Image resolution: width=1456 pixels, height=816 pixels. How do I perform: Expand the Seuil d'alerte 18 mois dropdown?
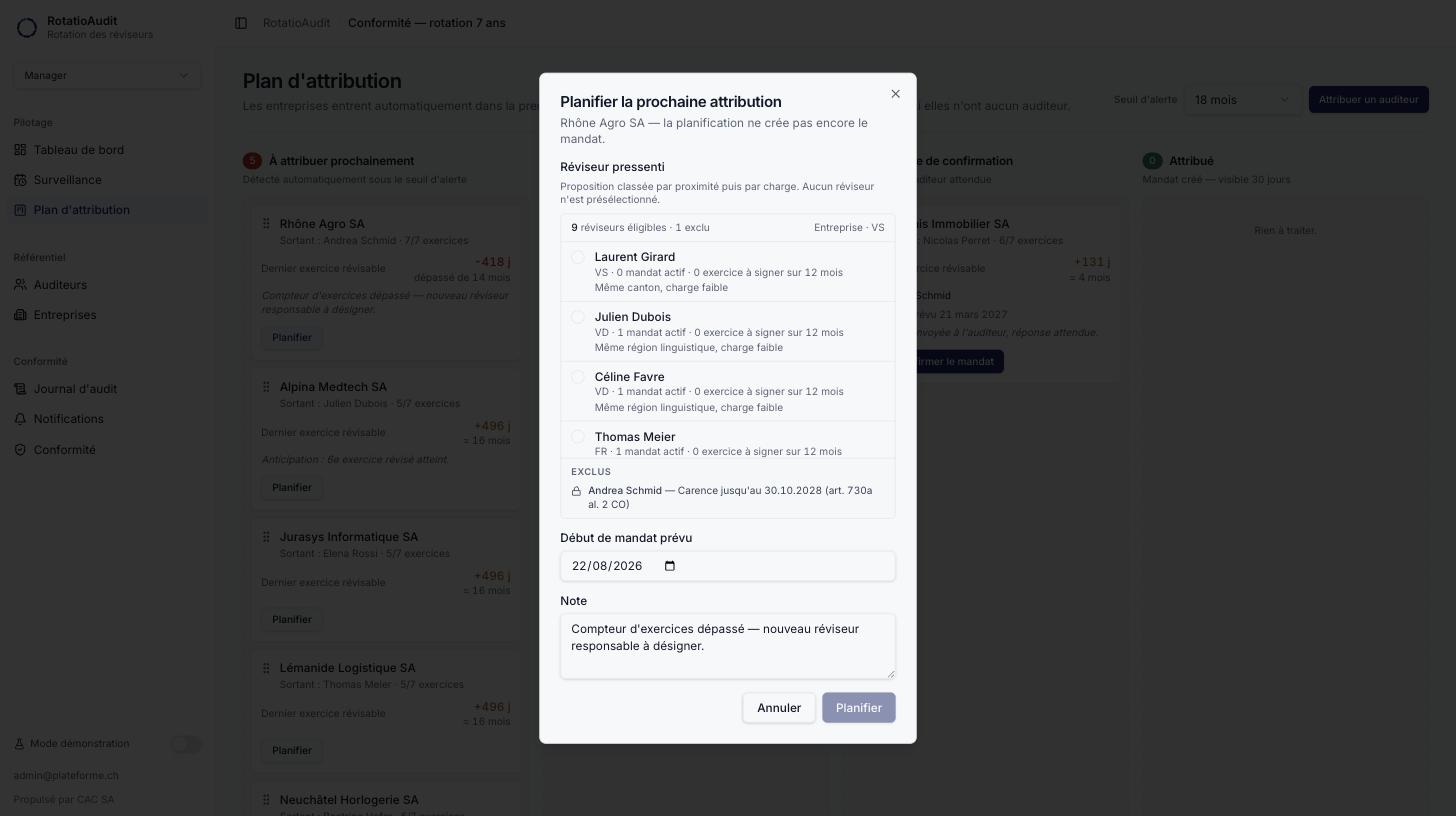pyautogui.click(x=1242, y=100)
